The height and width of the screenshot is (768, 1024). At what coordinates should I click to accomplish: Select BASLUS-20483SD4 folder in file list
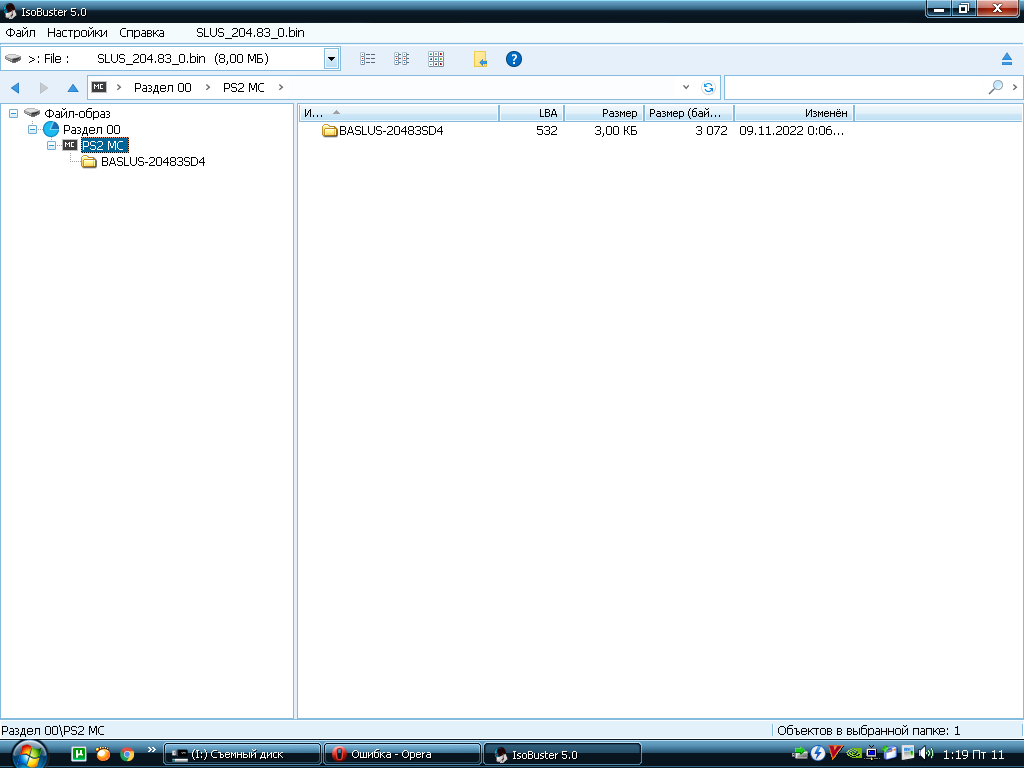(x=391, y=131)
